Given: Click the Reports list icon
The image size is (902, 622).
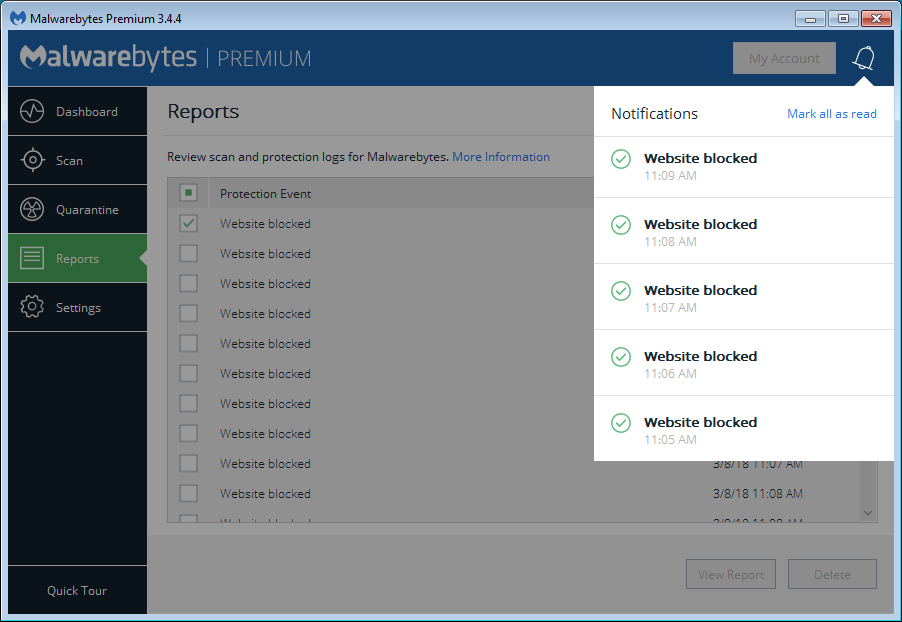Looking at the screenshot, I should (x=32, y=258).
